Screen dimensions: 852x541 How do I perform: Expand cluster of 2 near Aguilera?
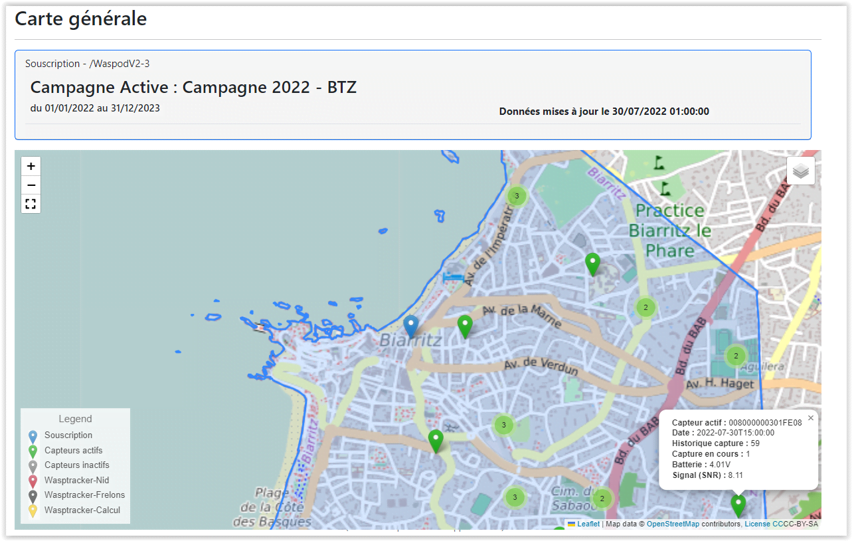[x=736, y=356]
